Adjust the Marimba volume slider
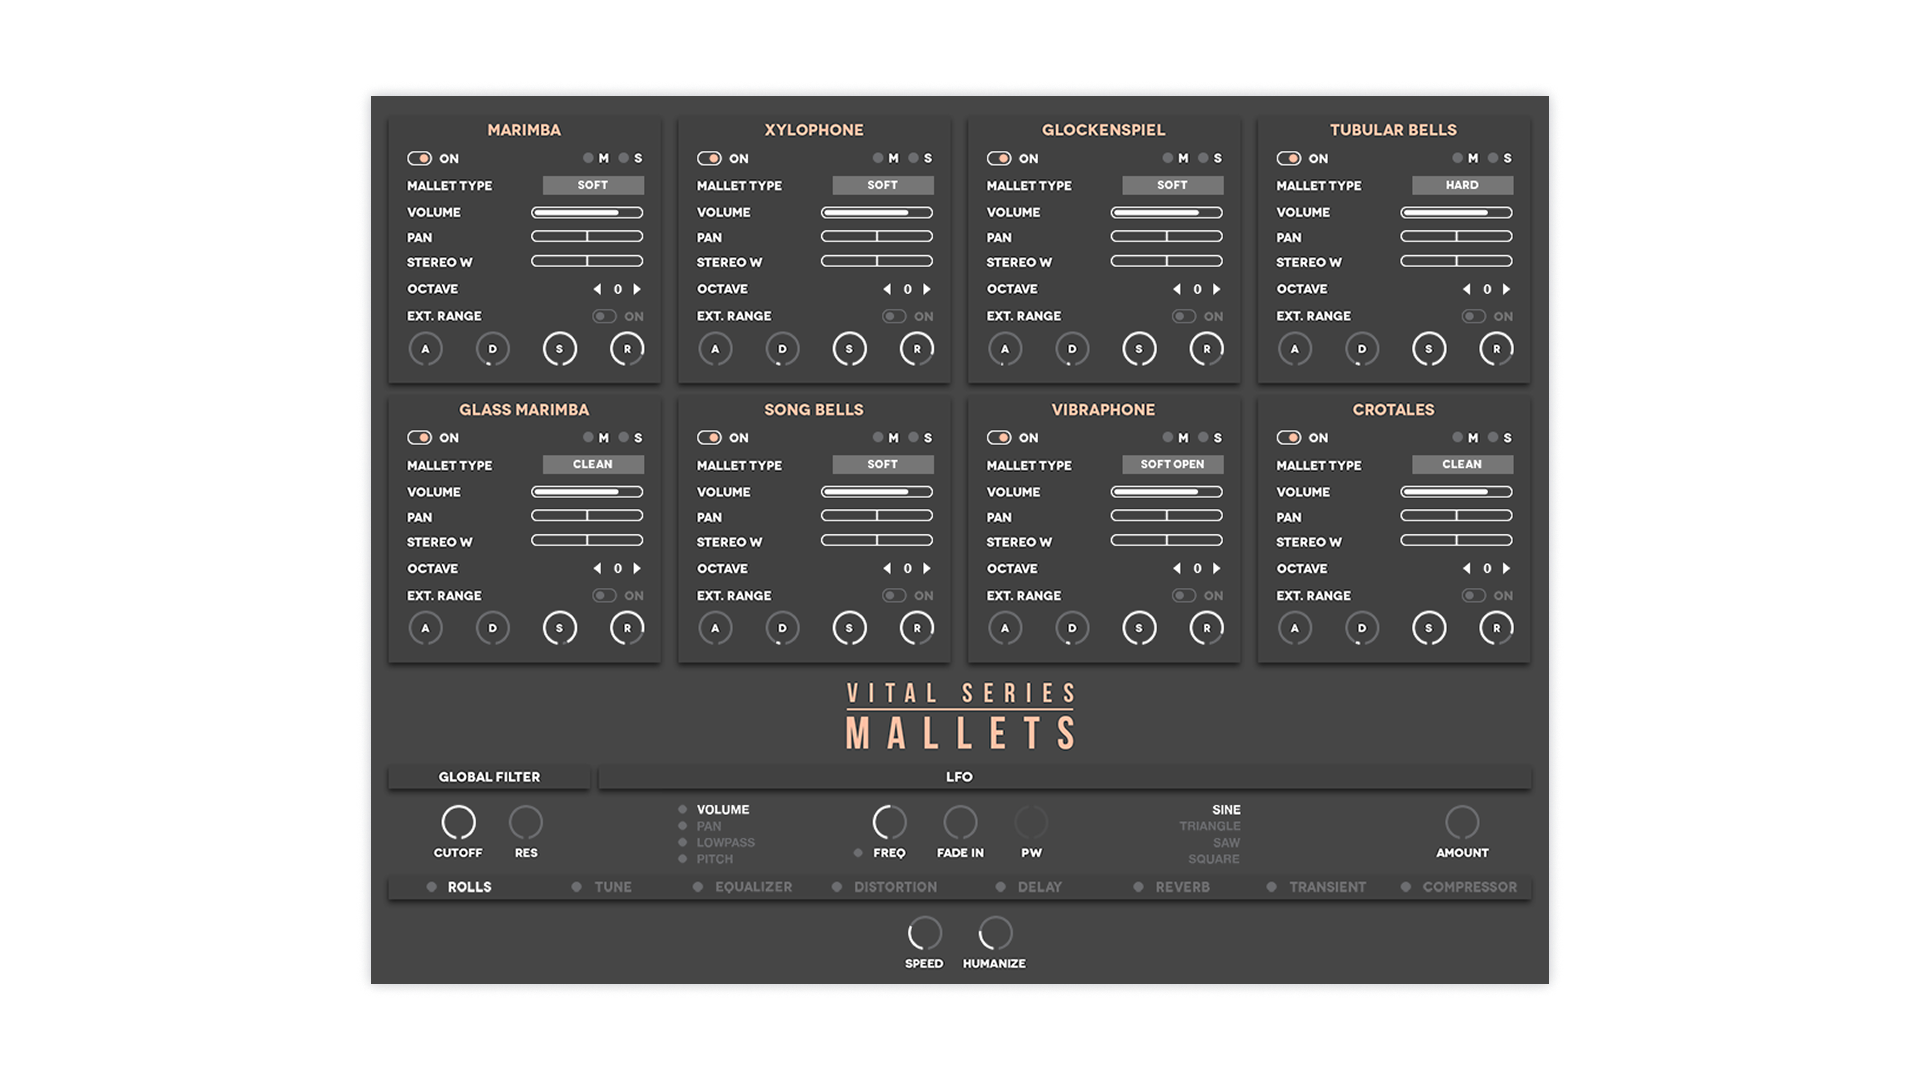Screen dimensions: 1920x1080 click(587, 212)
